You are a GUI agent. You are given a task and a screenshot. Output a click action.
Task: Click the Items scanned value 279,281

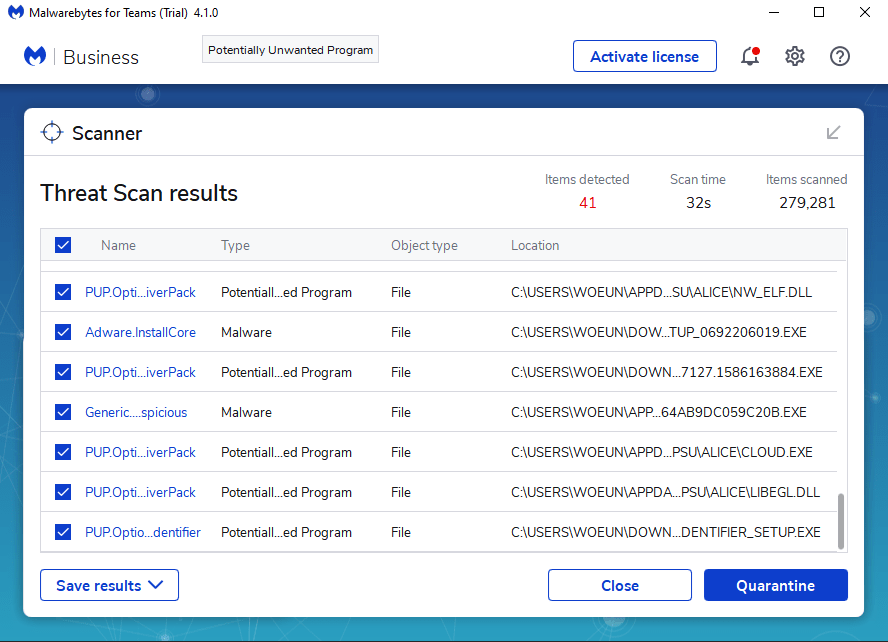tap(807, 203)
